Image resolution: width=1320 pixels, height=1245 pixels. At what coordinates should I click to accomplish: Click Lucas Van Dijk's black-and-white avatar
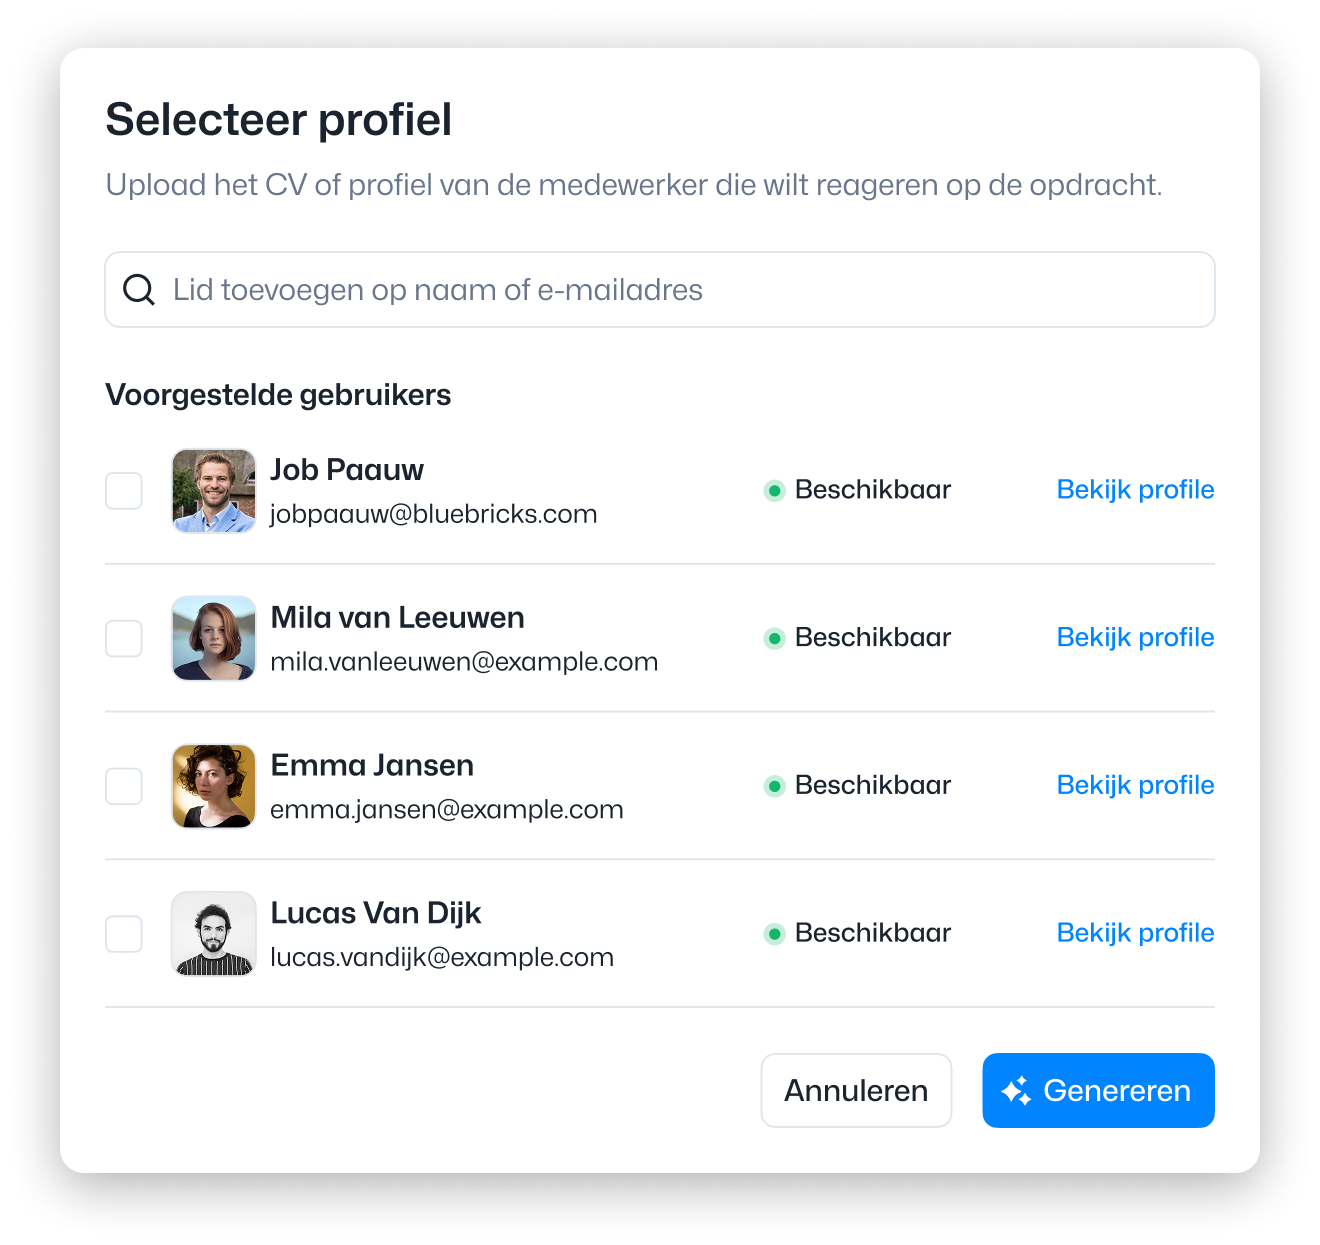214,934
